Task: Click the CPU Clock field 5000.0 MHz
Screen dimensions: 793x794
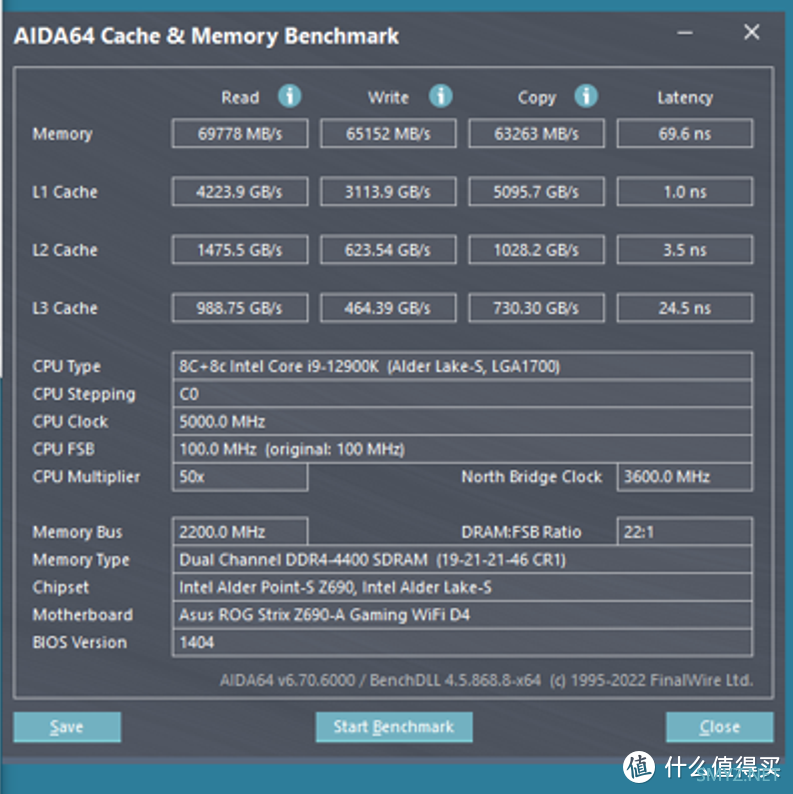Action: pyautogui.click(x=462, y=421)
